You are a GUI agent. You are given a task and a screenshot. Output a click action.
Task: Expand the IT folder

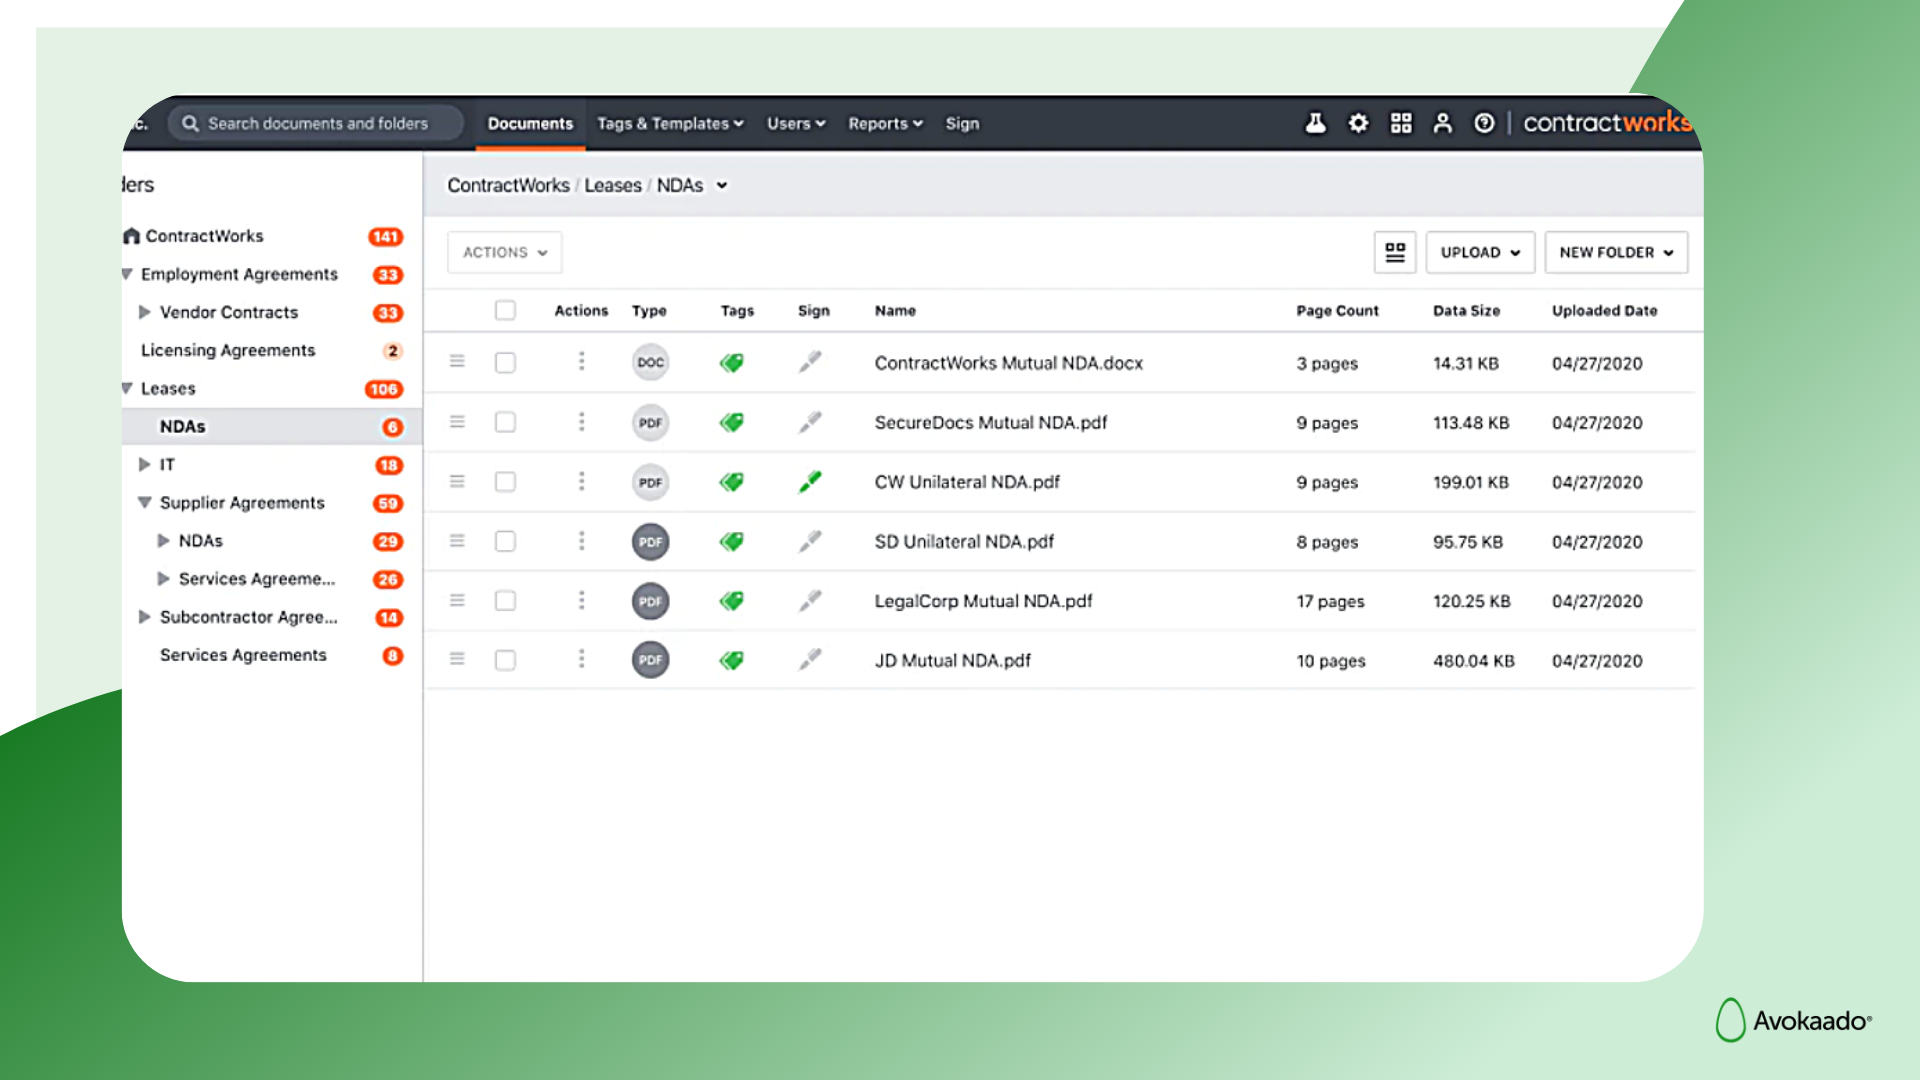point(144,464)
